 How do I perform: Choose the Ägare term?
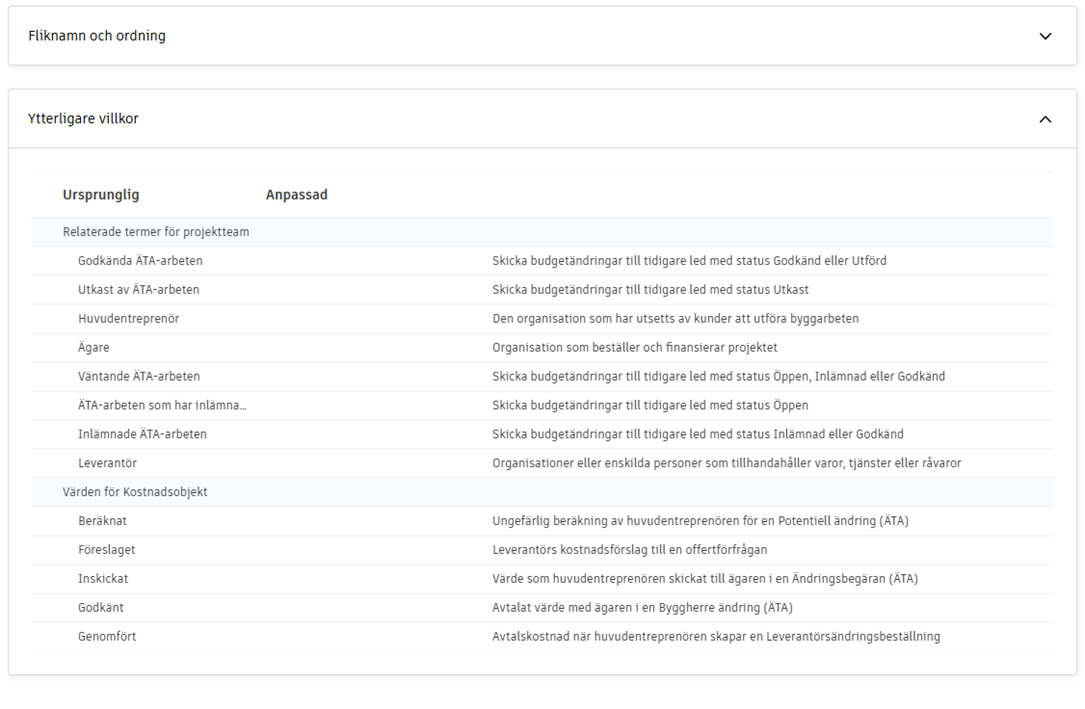[94, 348]
